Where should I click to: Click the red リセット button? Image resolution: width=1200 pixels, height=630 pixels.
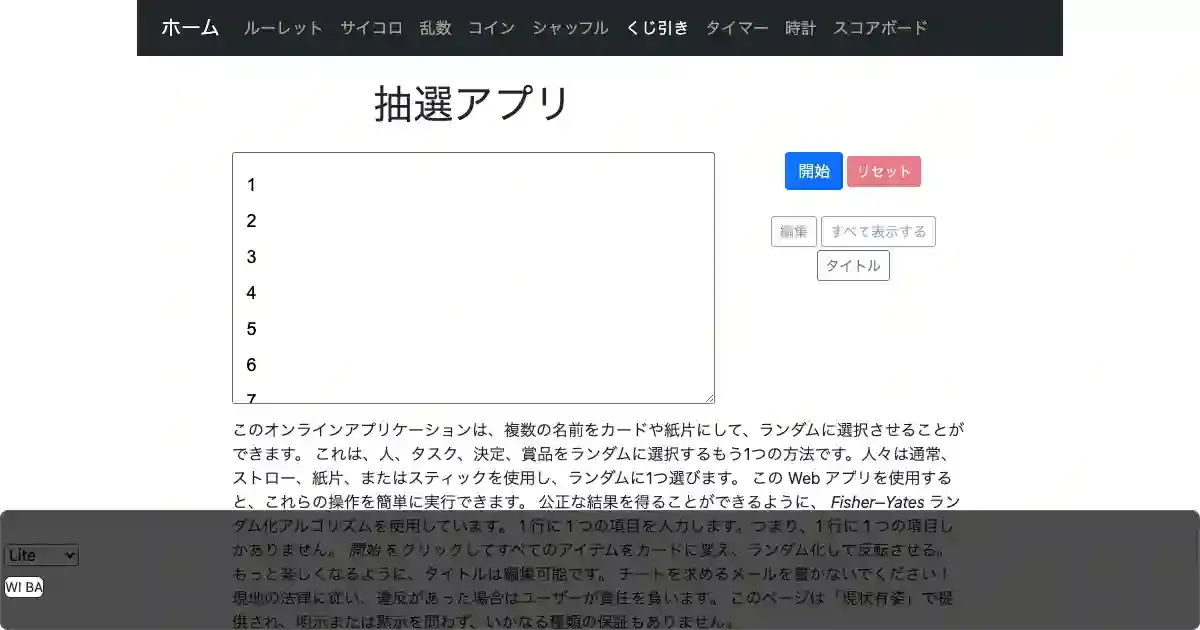883,171
